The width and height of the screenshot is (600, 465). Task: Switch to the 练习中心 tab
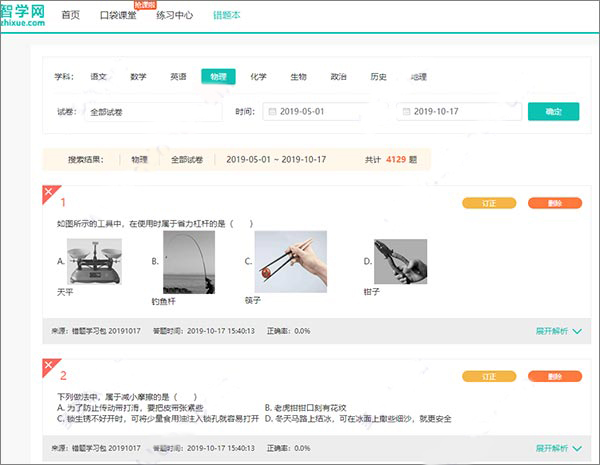tap(174, 16)
